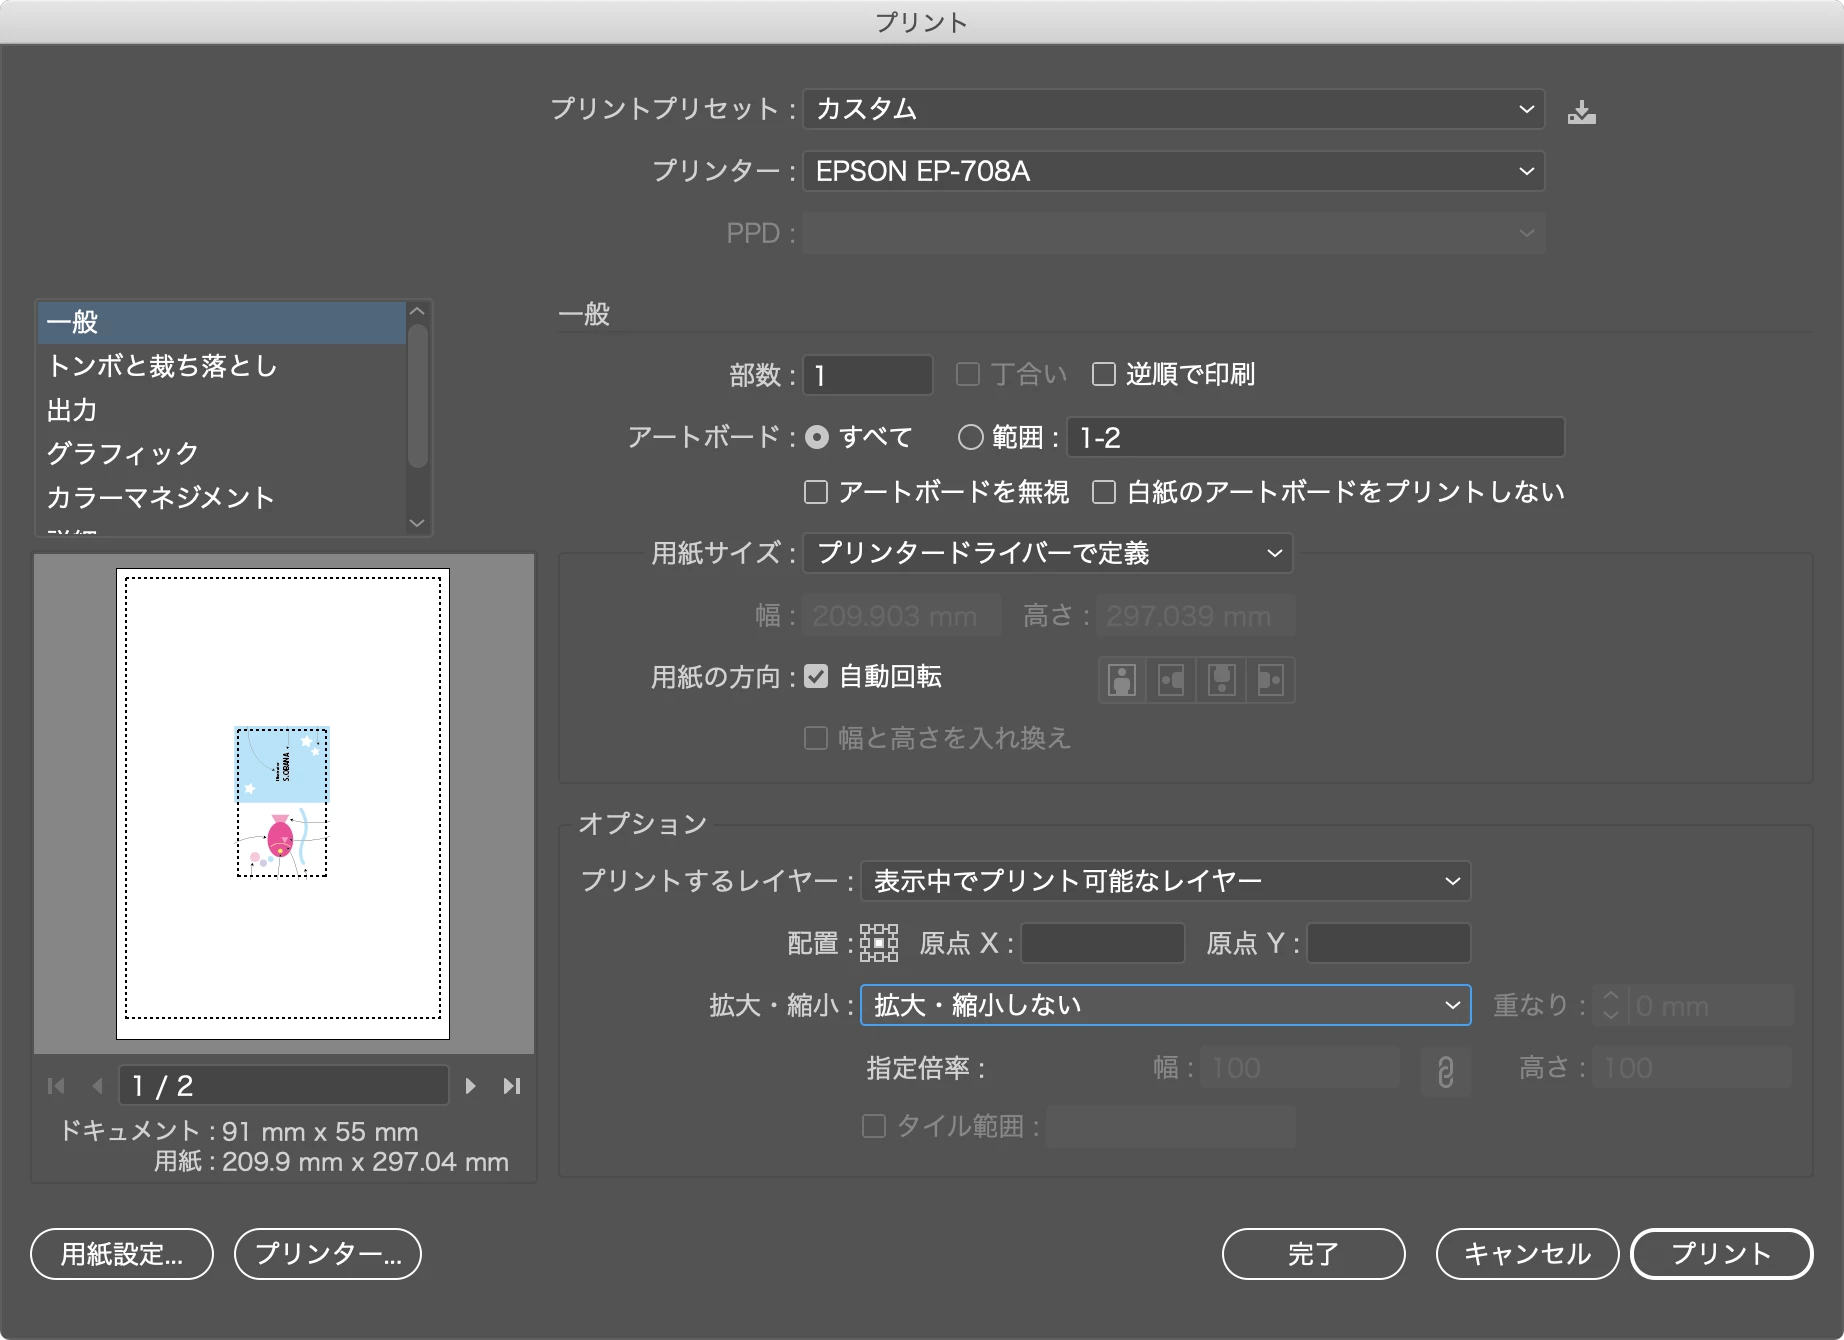This screenshot has height=1340, width=1844.
Task: Go to first artboard preview page
Action: click(56, 1086)
